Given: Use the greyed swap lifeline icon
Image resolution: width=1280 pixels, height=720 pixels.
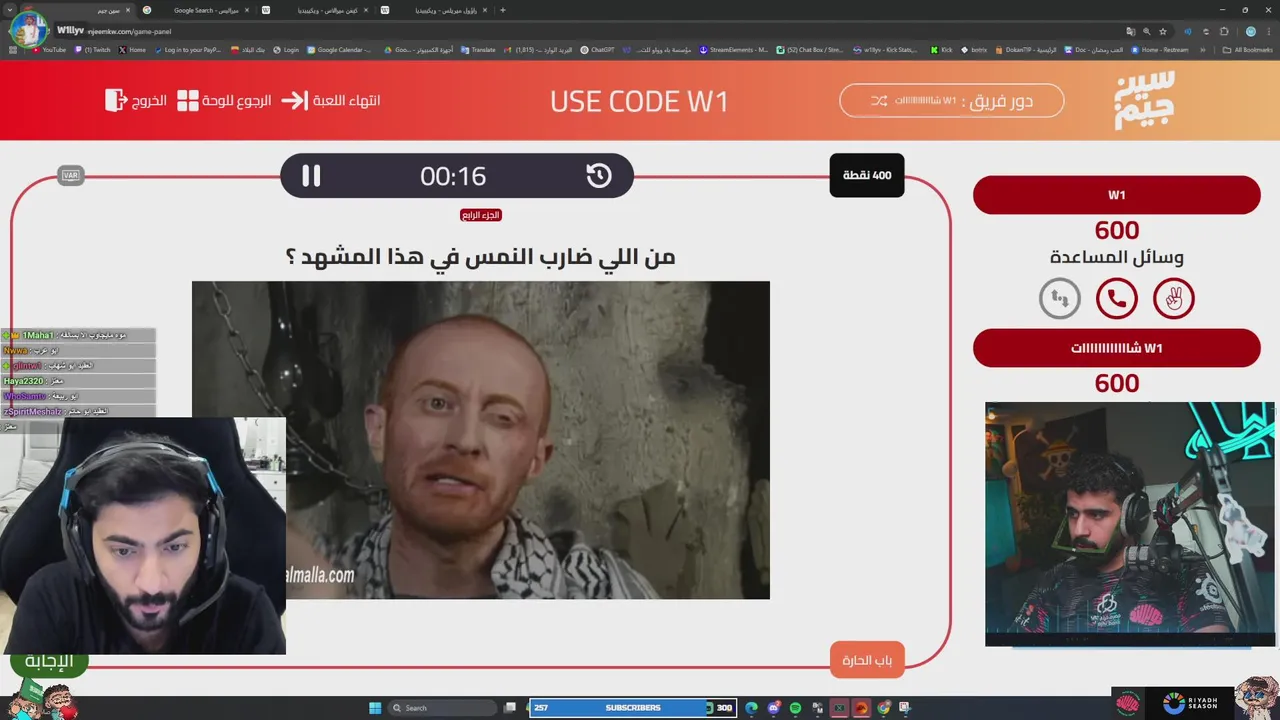Looking at the screenshot, I should click(x=1060, y=298).
